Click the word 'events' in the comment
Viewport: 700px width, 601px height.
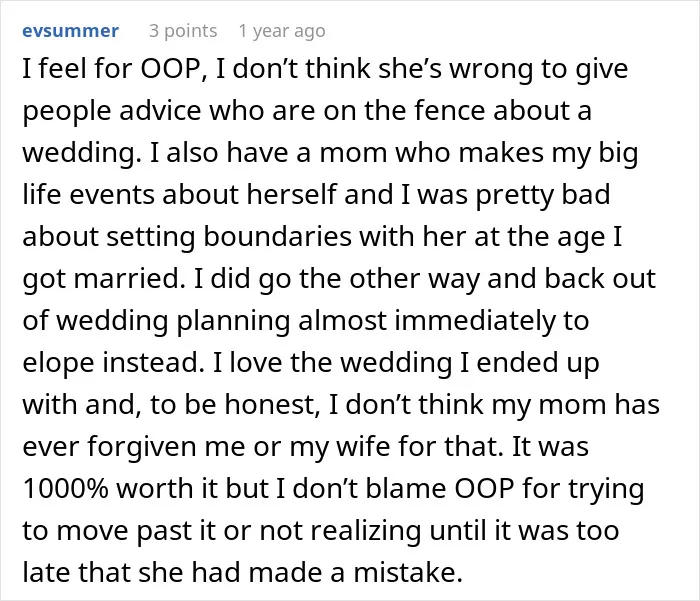point(112,194)
